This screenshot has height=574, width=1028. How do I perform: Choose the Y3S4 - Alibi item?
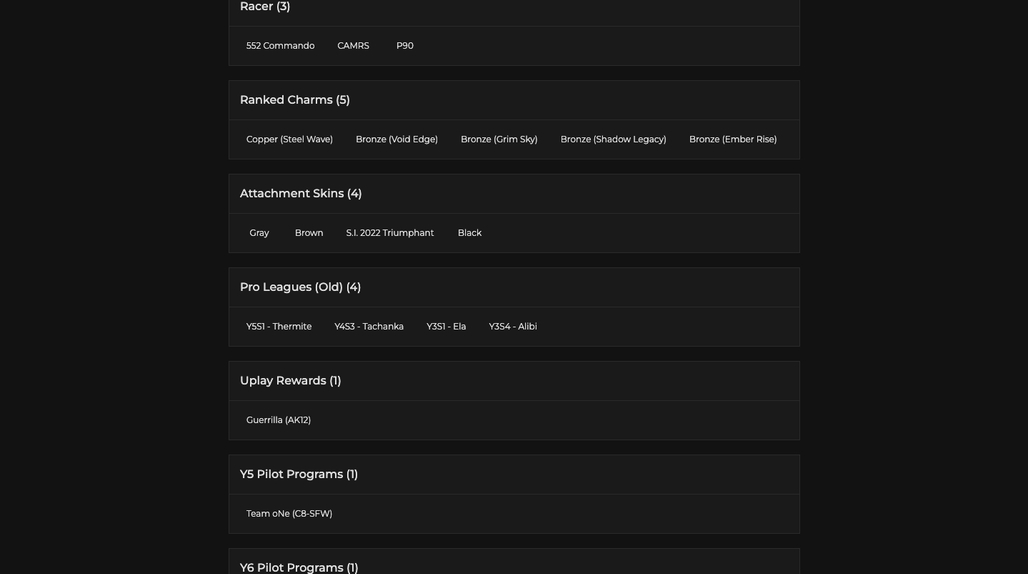coord(513,327)
